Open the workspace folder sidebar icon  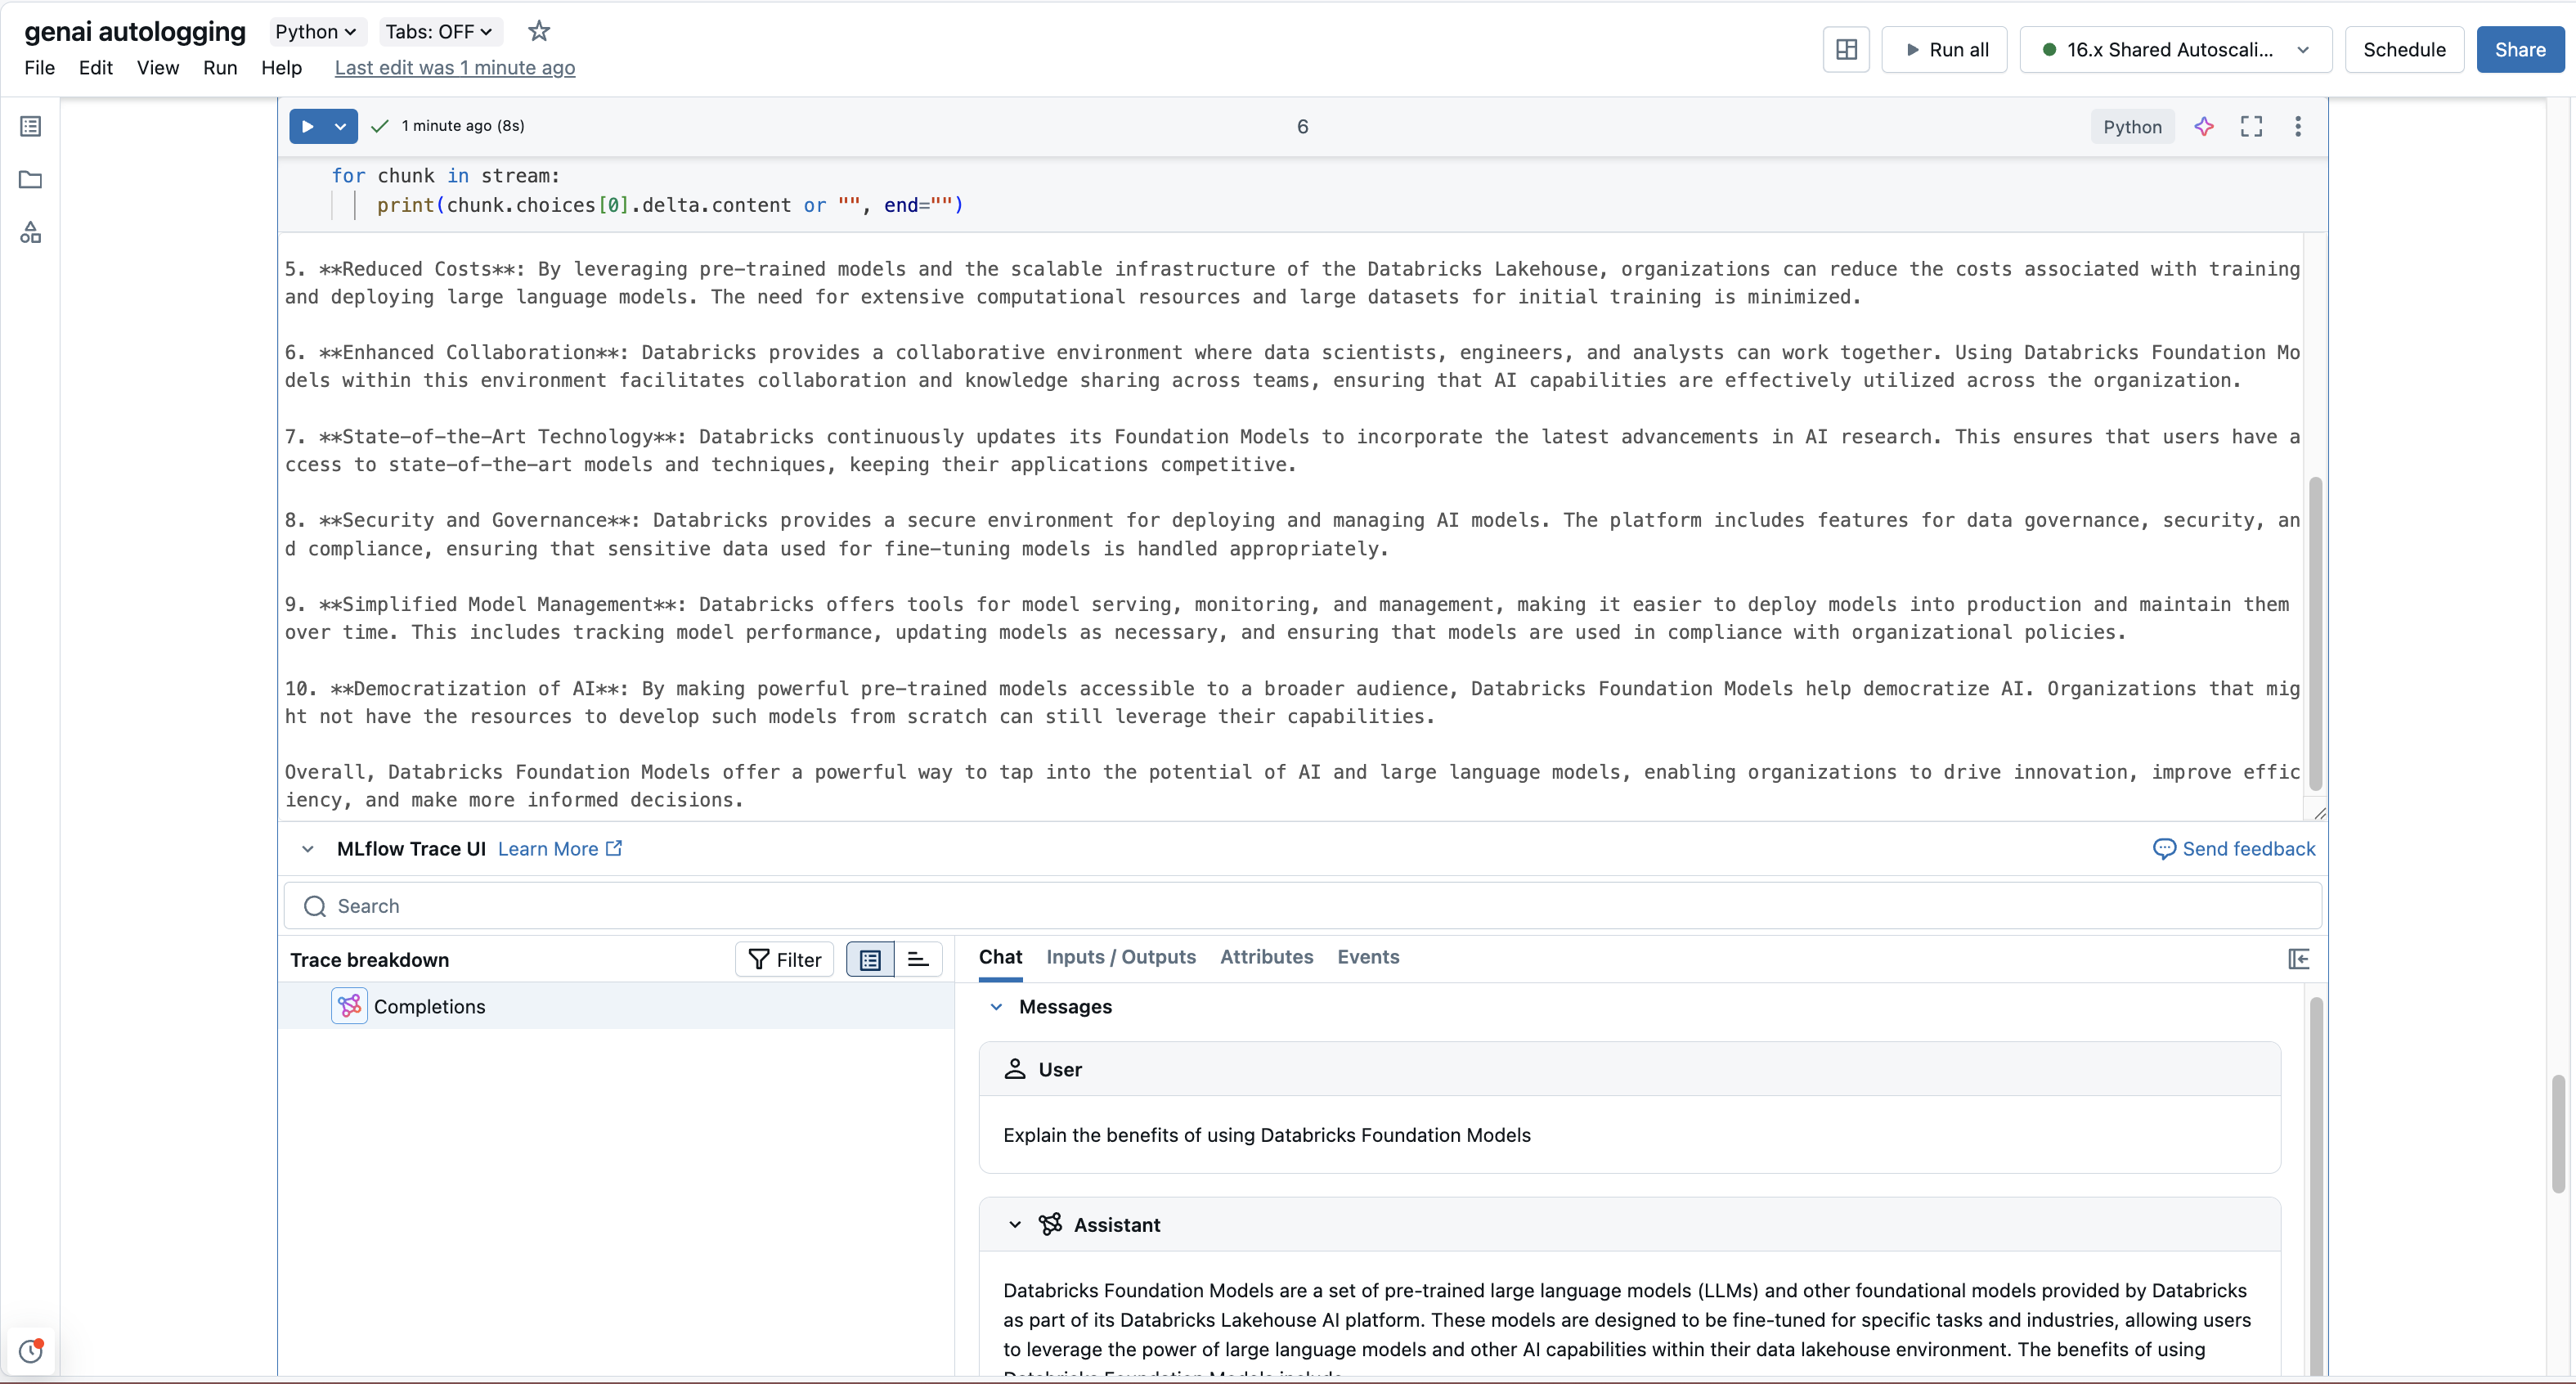click(31, 180)
